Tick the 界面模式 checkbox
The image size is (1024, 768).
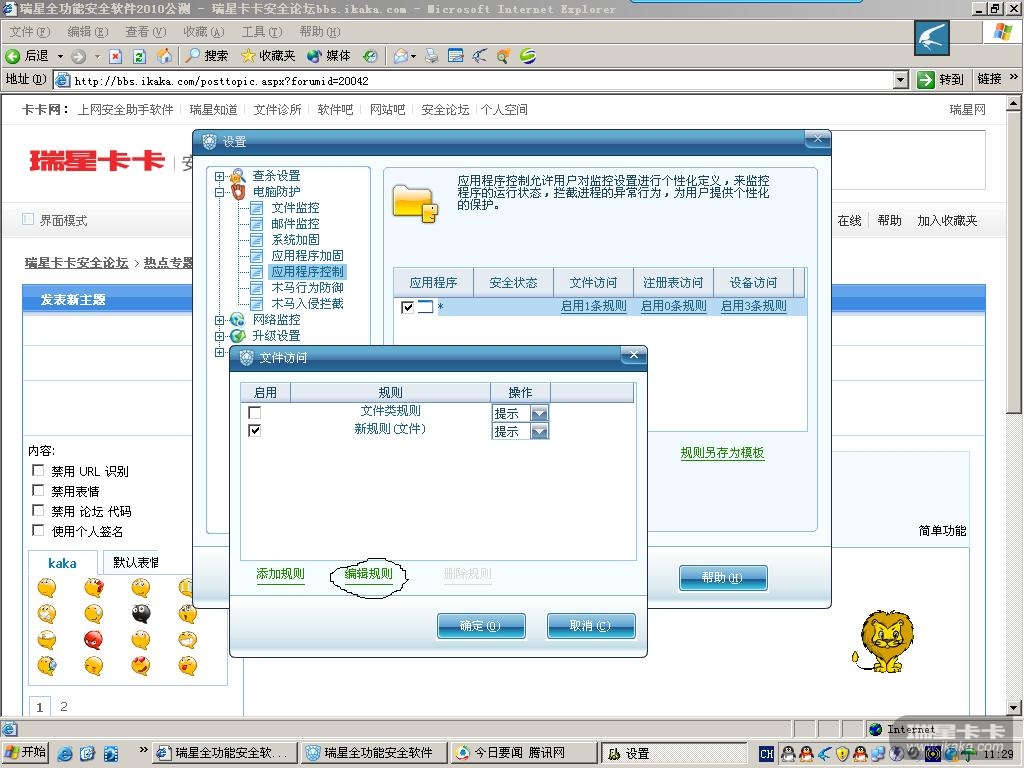click(28, 219)
